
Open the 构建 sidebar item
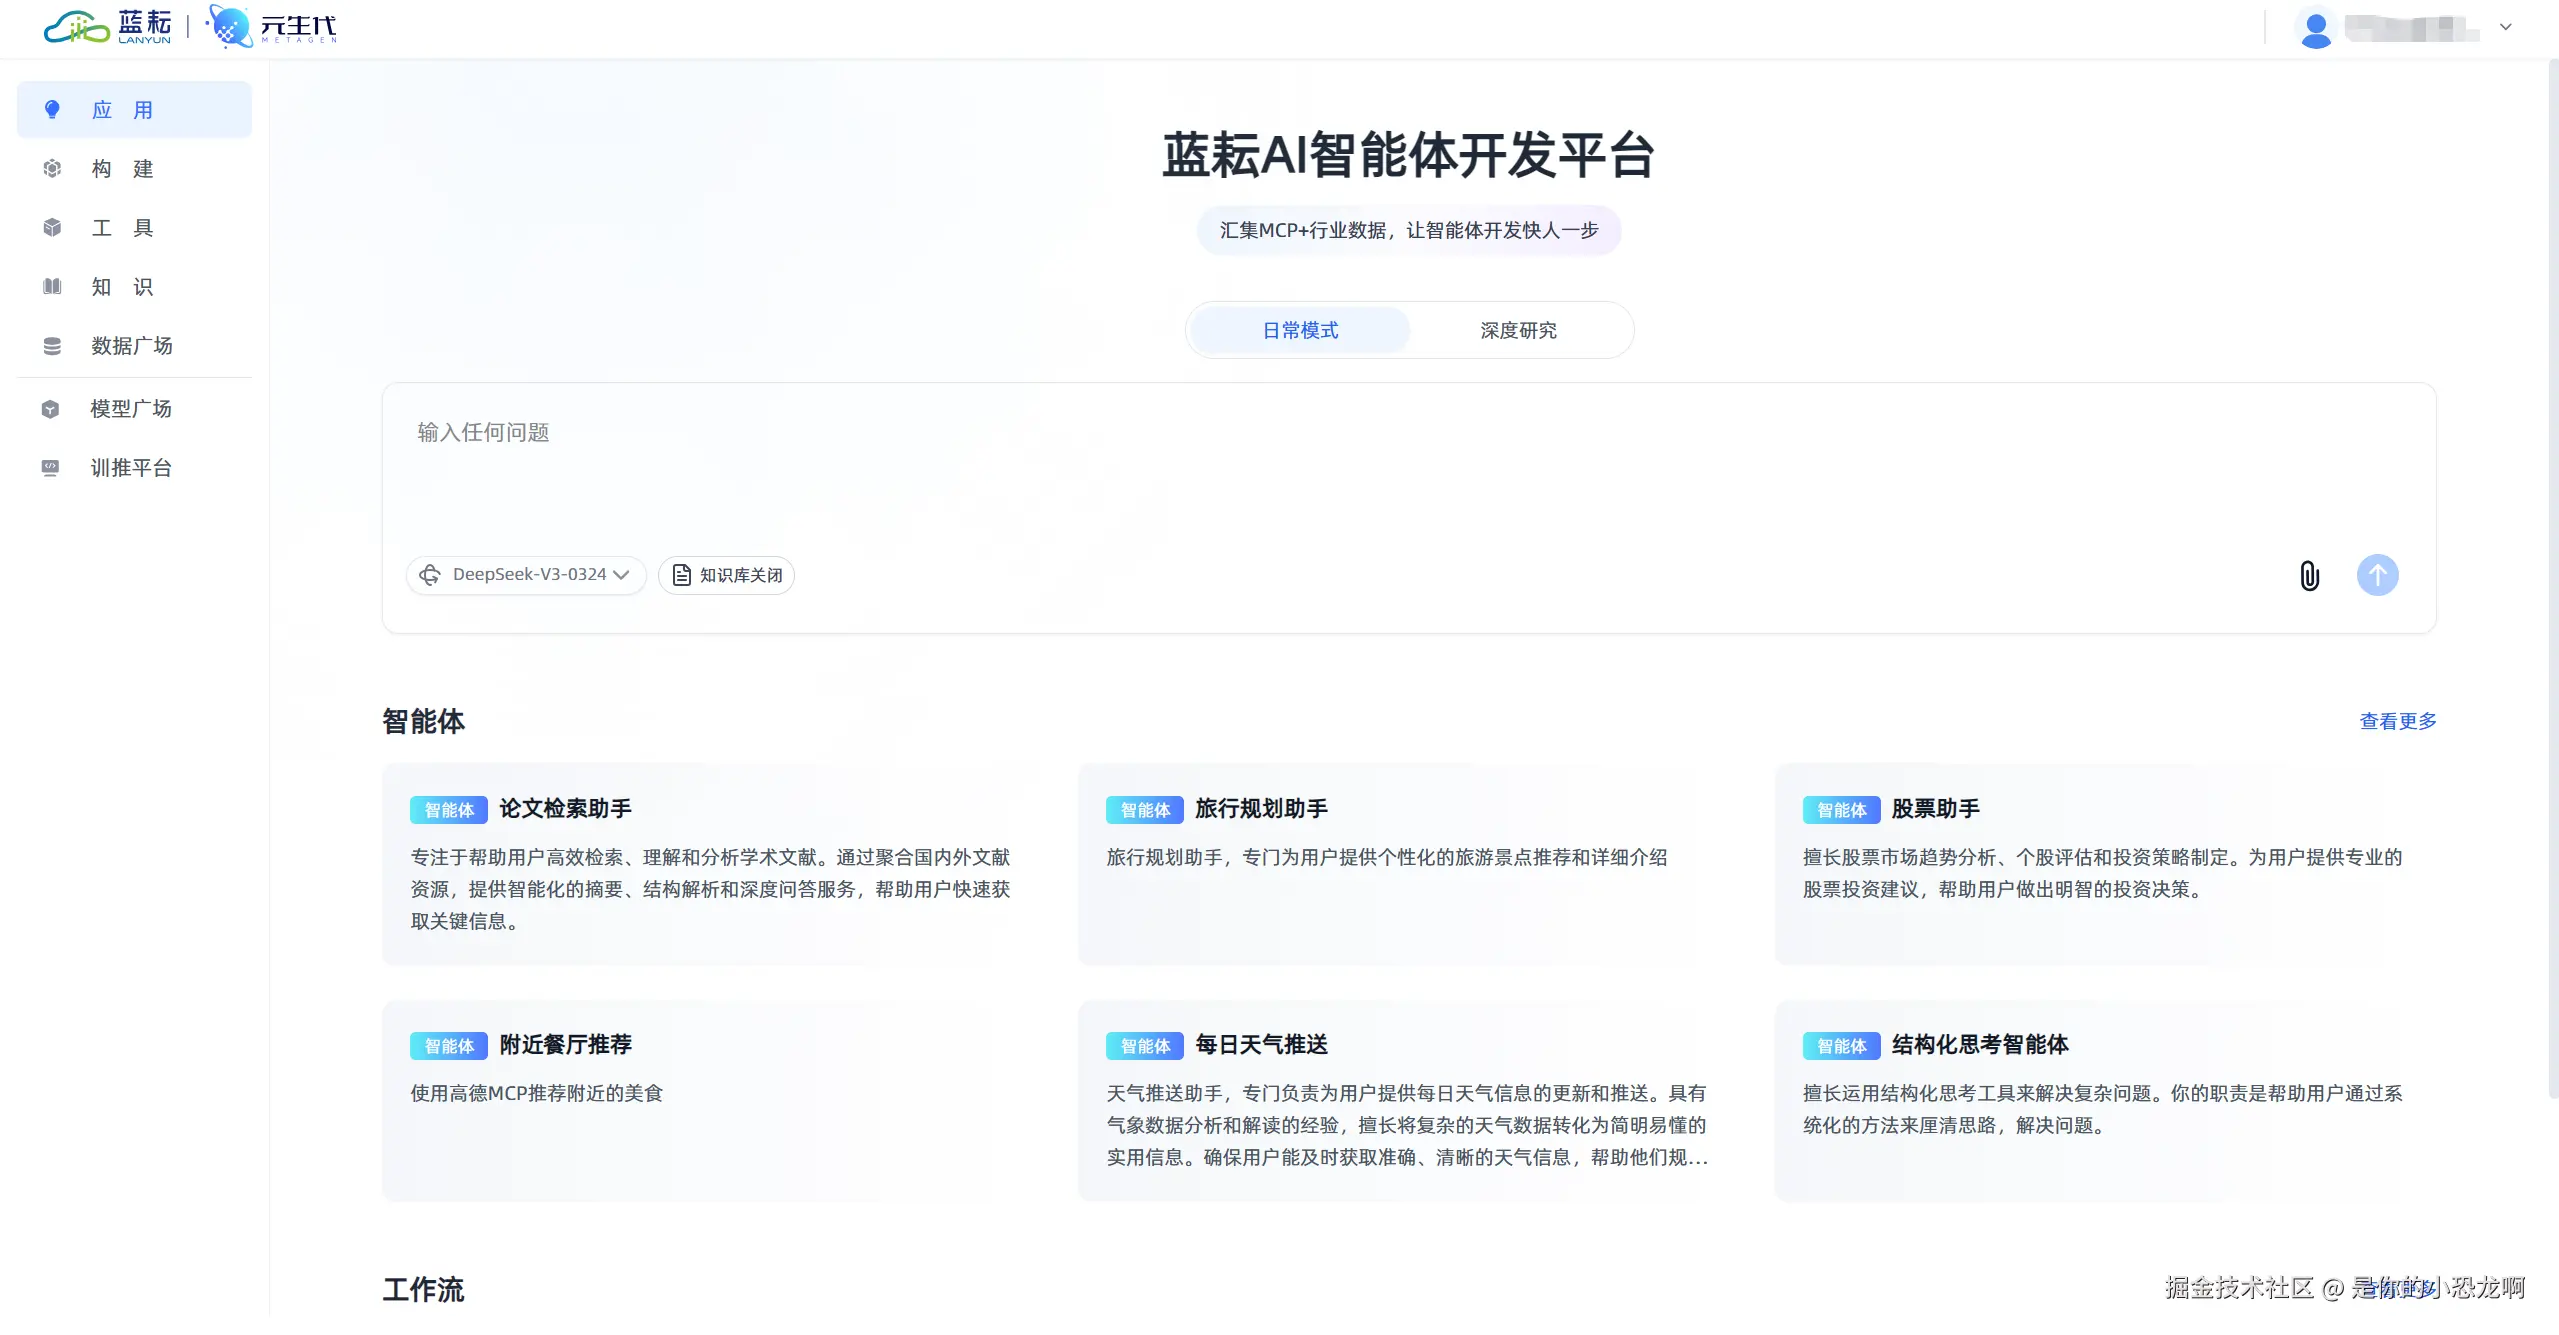pos(122,169)
